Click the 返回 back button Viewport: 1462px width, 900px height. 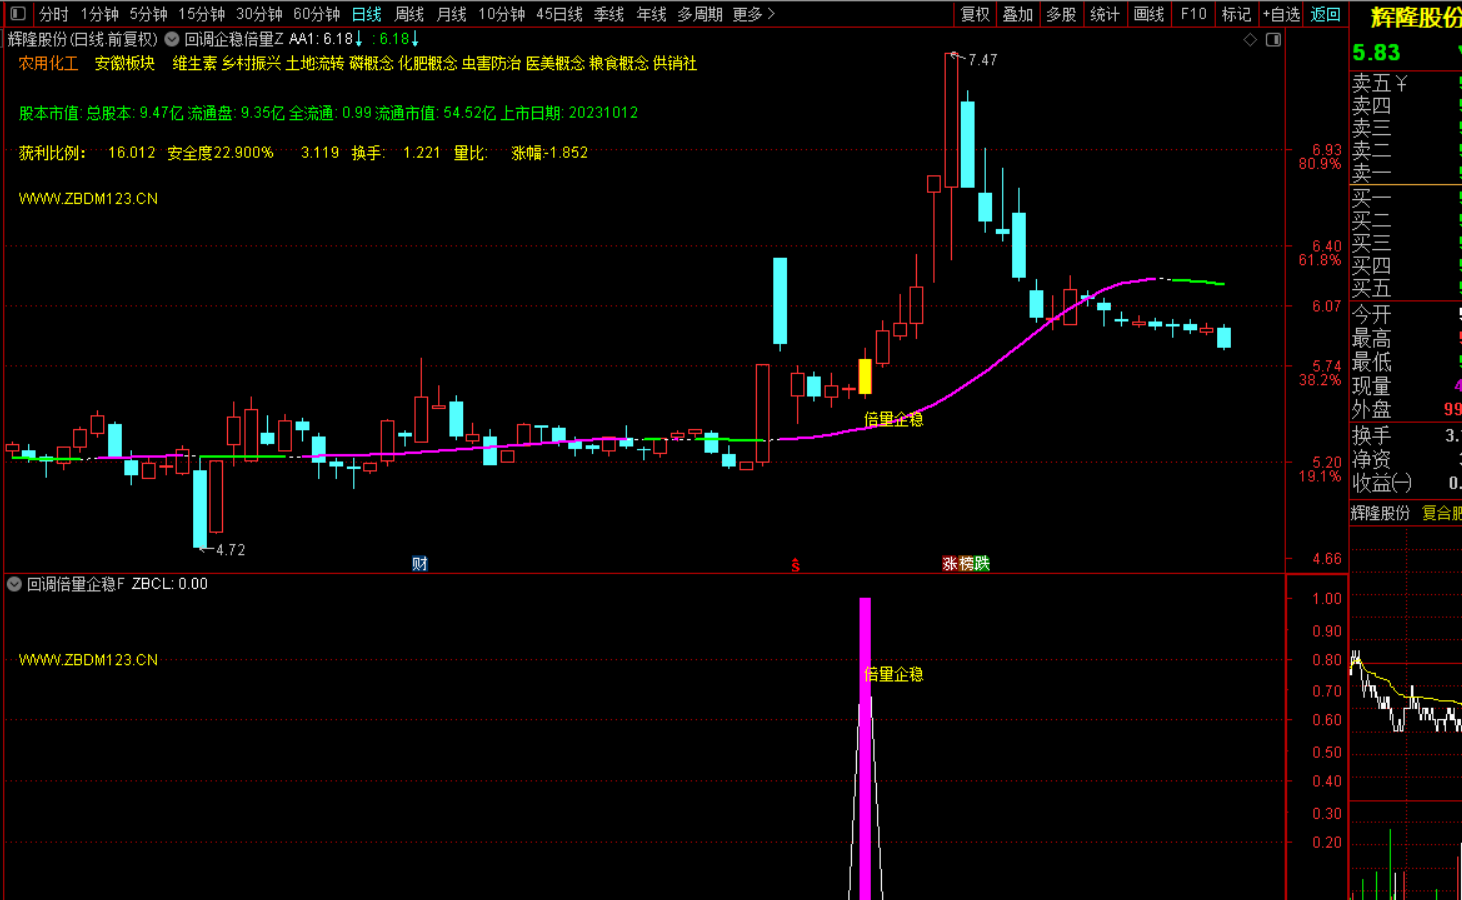1325,14
